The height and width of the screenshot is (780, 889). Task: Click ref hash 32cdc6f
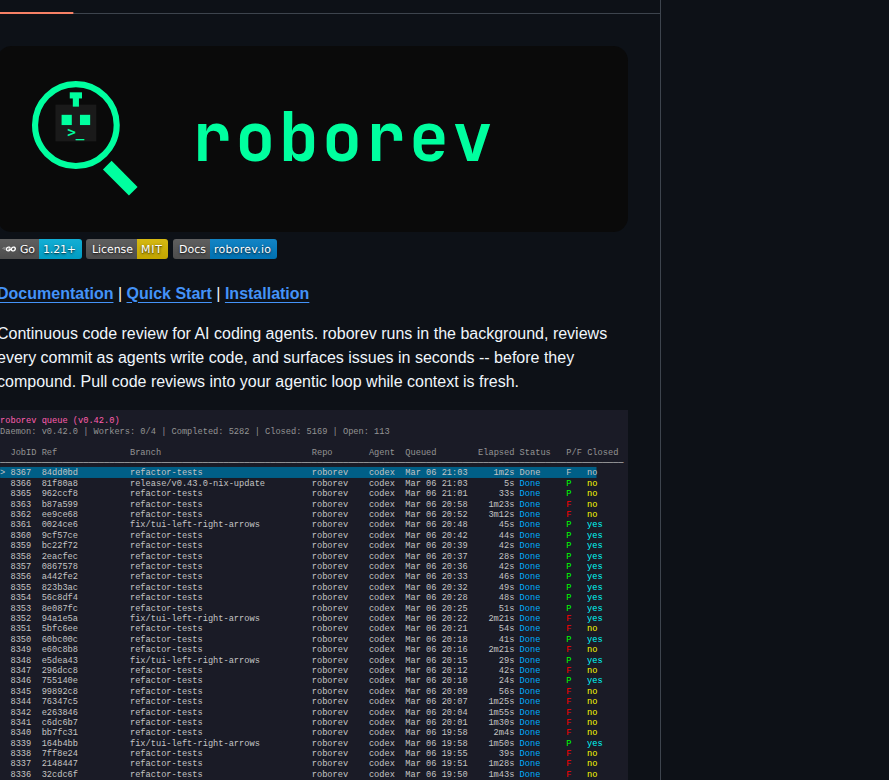60,774
